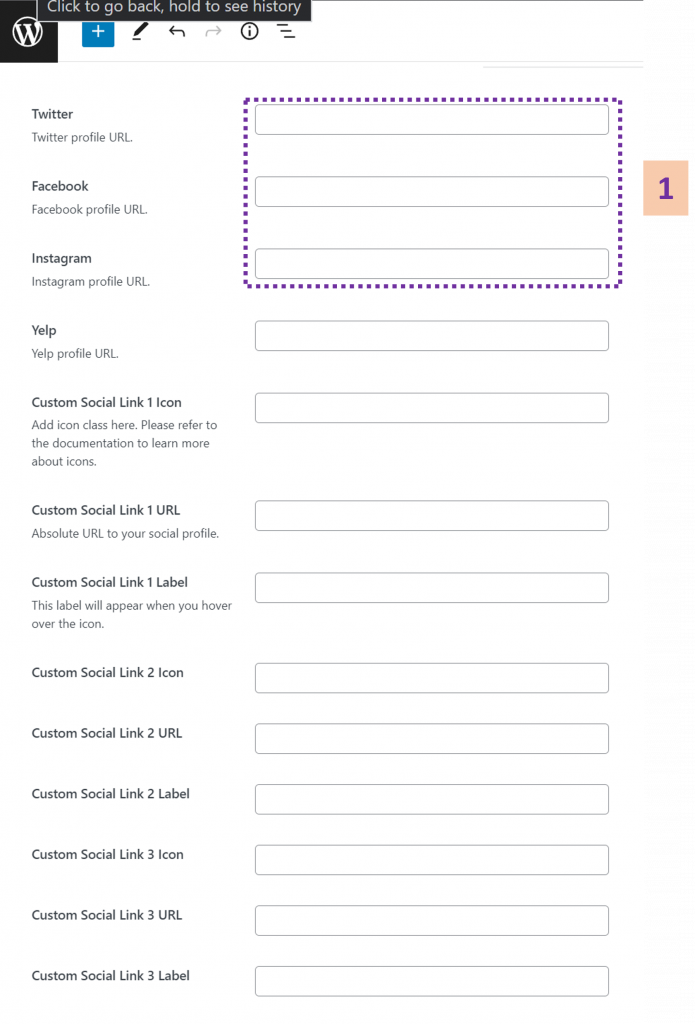Click the WordPress logo icon
This screenshot has width=695, height=1024.
pos(28,32)
